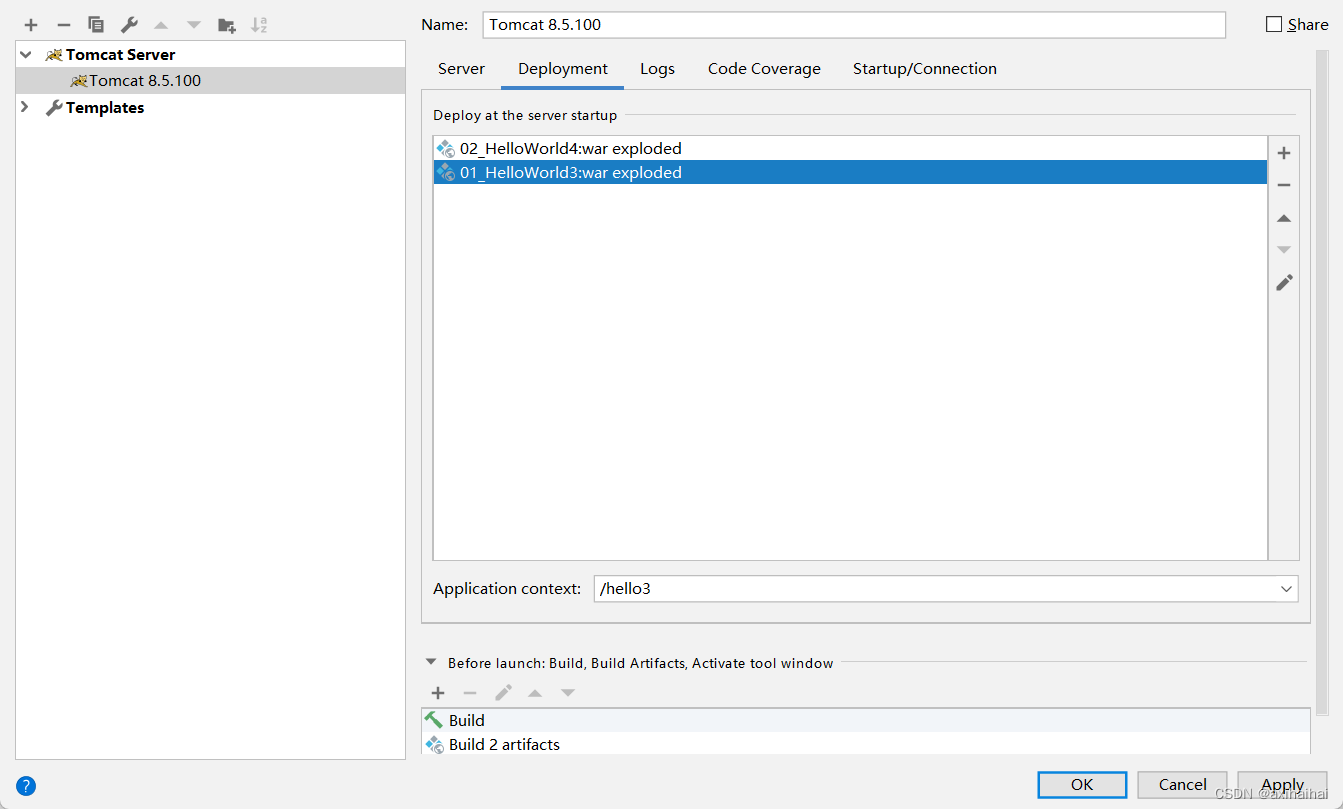Click the green hammer Build icon

click(x=434, y=720)
